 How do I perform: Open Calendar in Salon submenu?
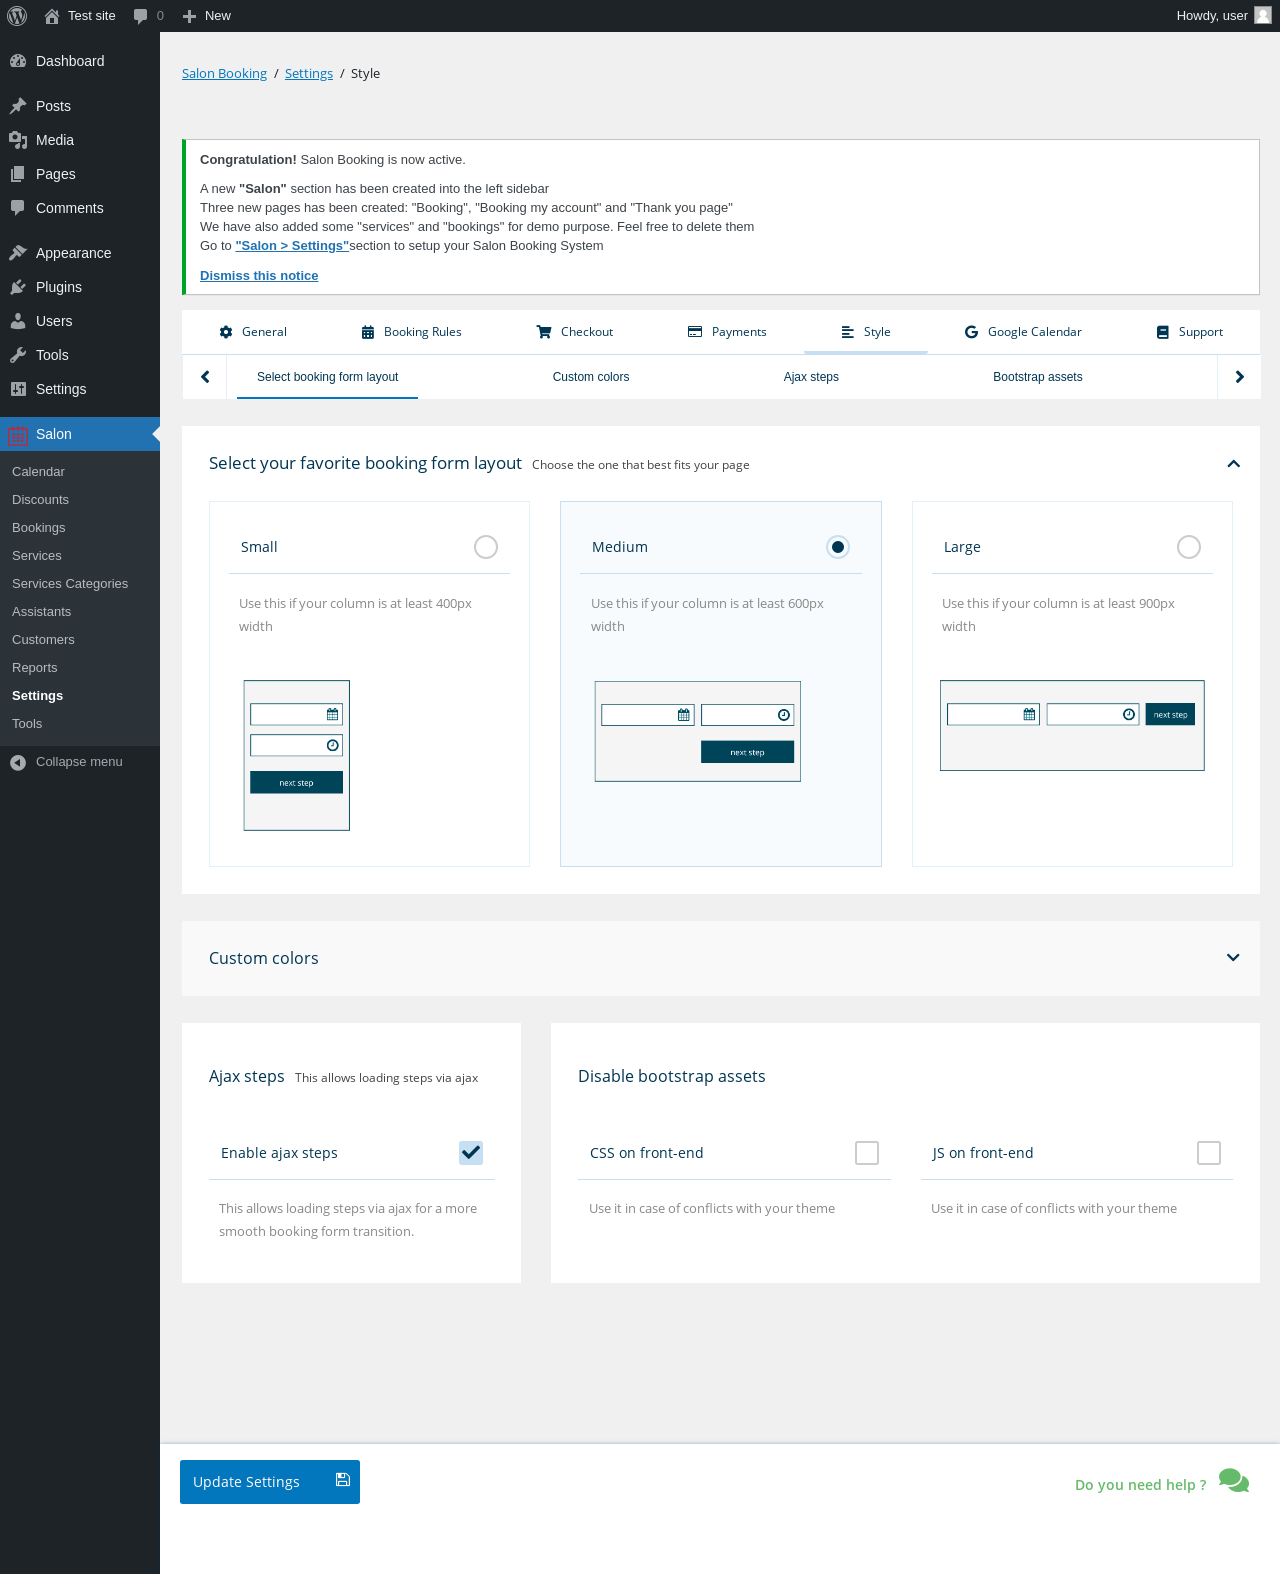point(38,472)
